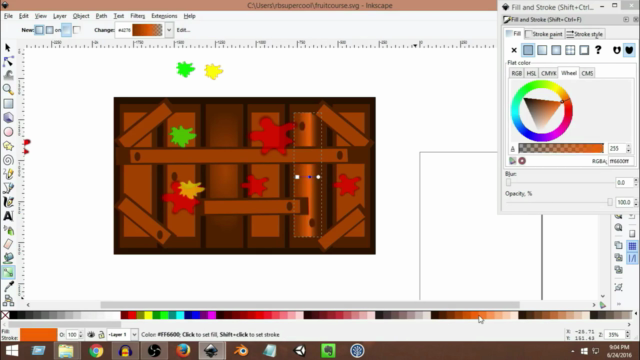Open the Filters menu
This screenshot has width=640, height=360.
(x=138, y=16)
